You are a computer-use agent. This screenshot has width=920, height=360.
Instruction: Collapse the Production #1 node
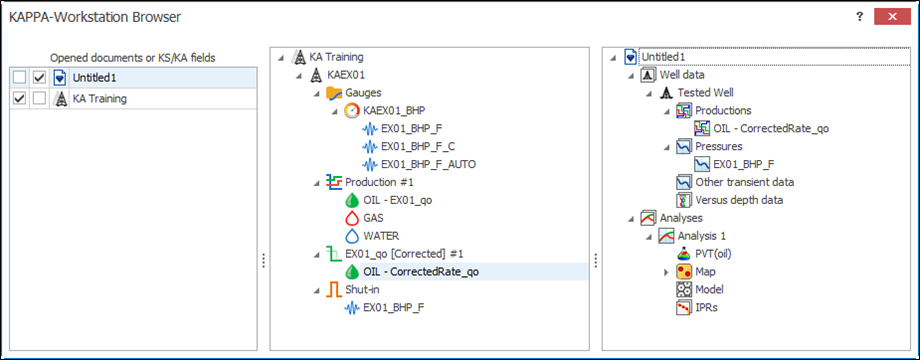click(317, 182)
